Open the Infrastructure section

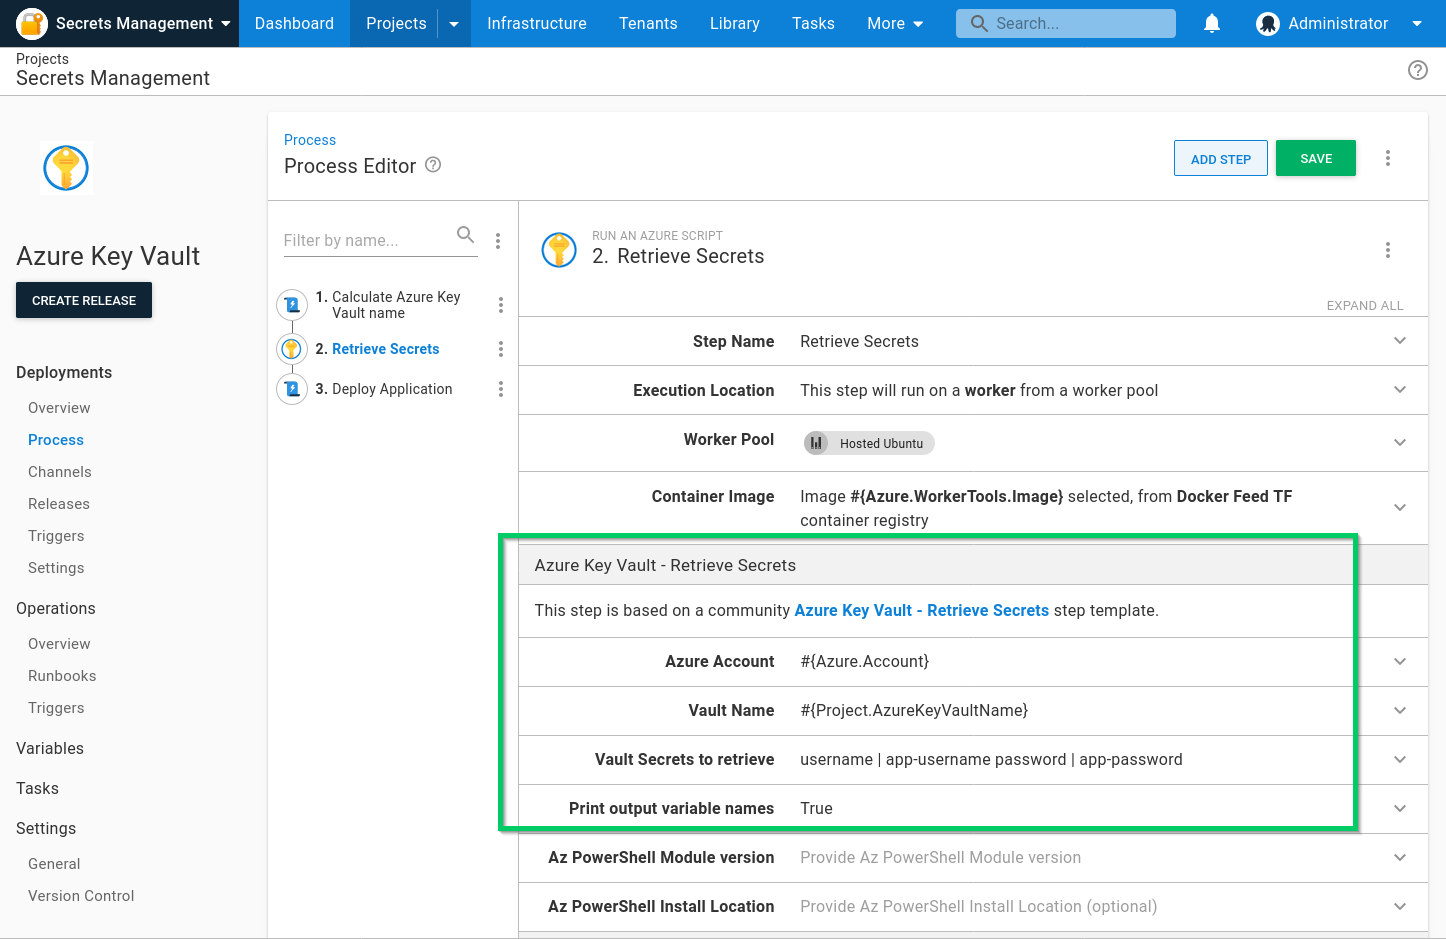[536, 22]
